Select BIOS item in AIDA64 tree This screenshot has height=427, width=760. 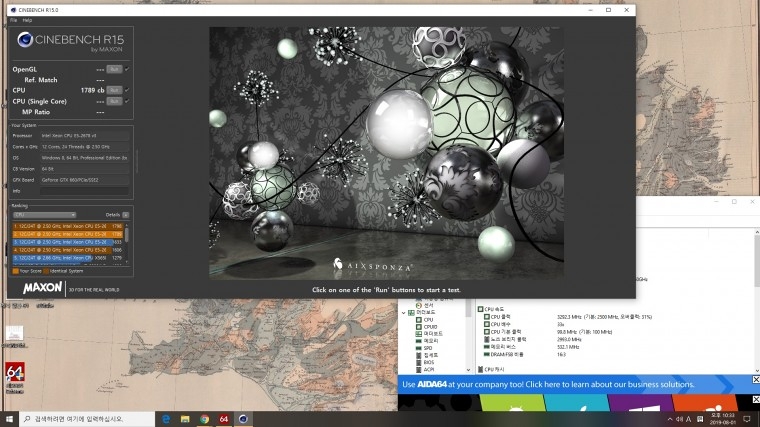[429, 362]
